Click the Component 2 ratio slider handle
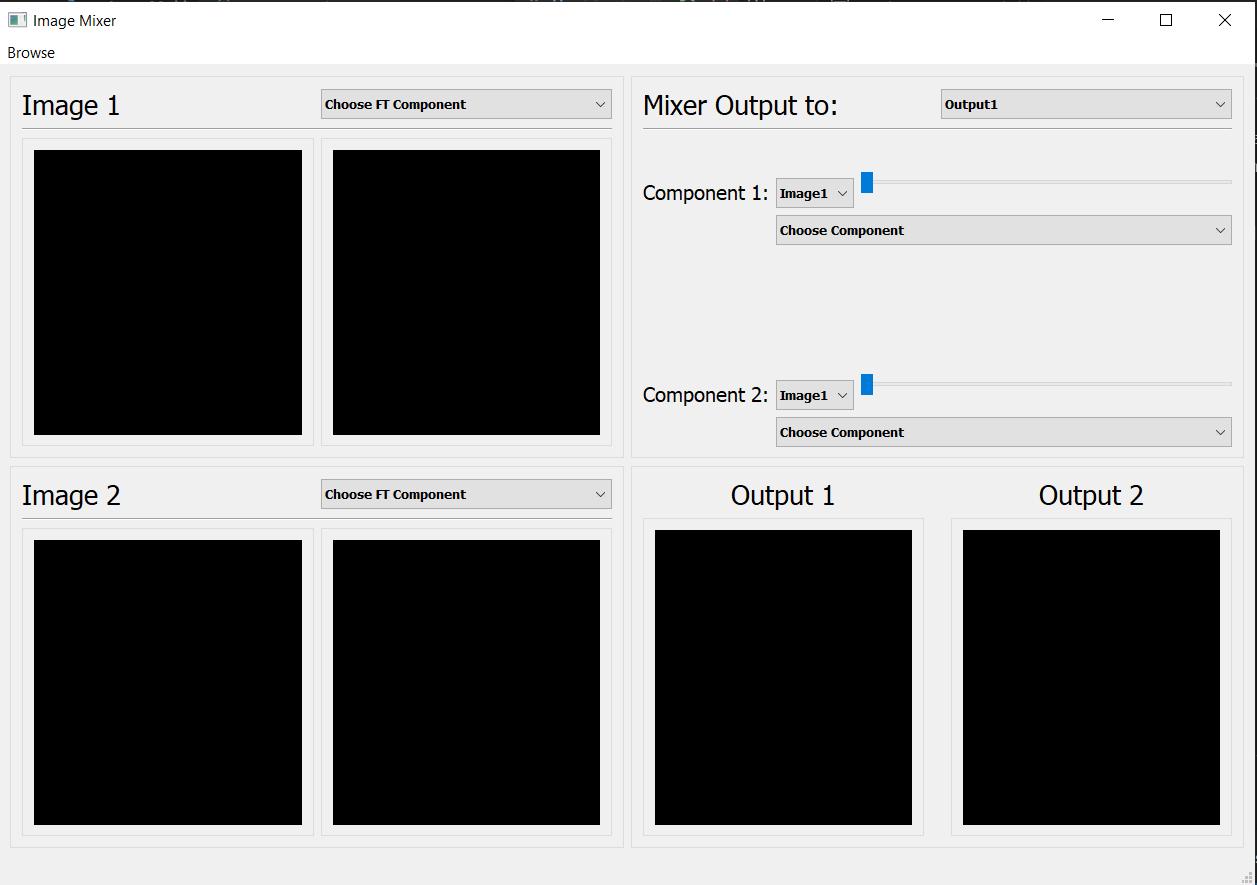The width and height of the screenshot is (1257, 885). (x=867, y=384)
